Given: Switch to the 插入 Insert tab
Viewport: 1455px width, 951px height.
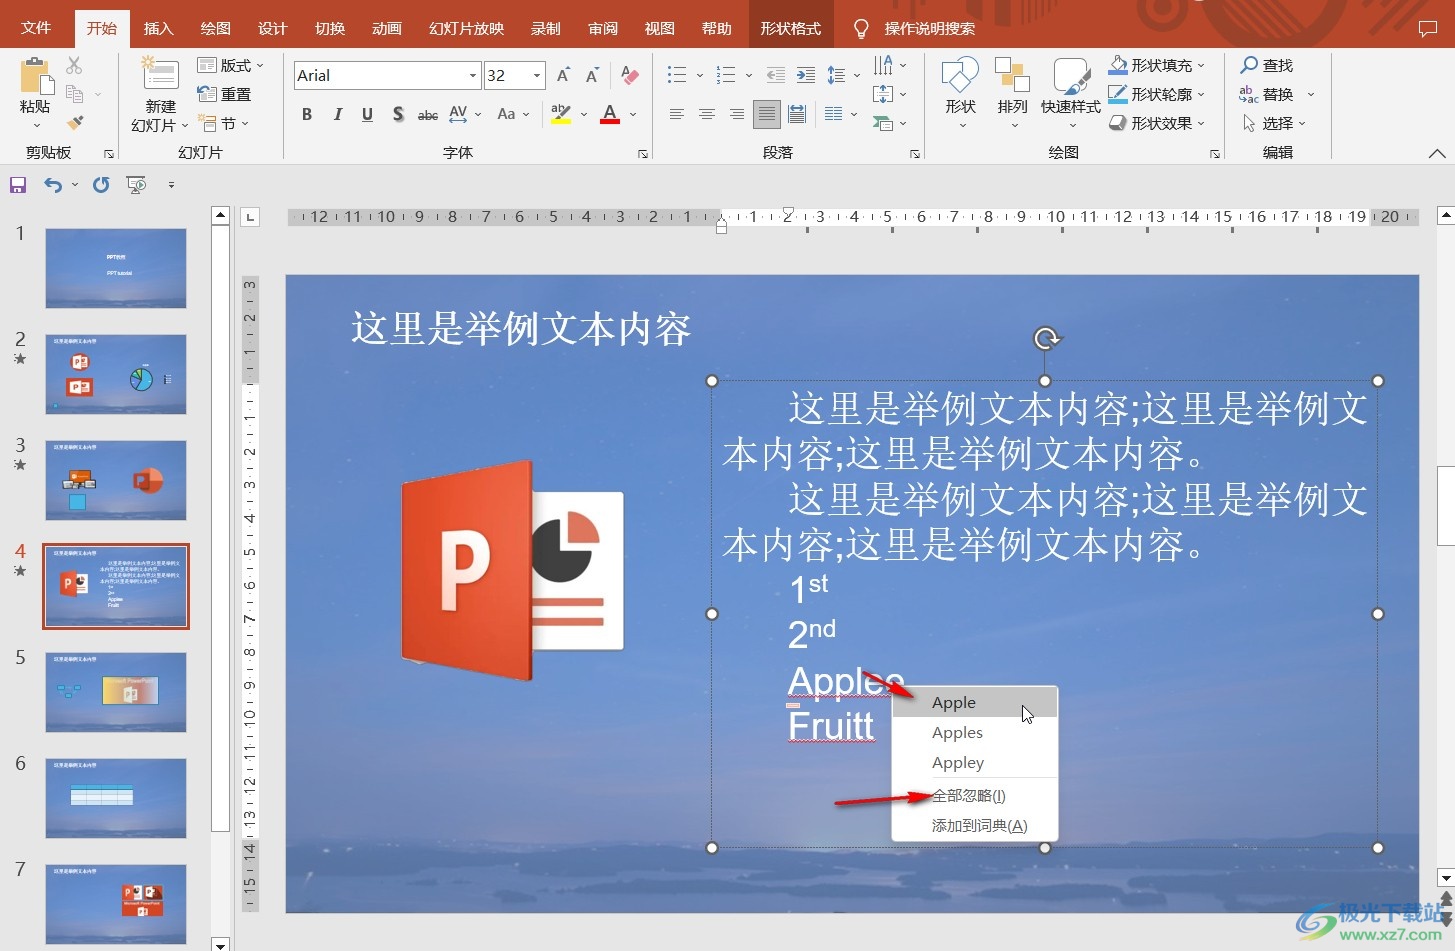Looking at the screenshot, I should [x=158, y=28].
